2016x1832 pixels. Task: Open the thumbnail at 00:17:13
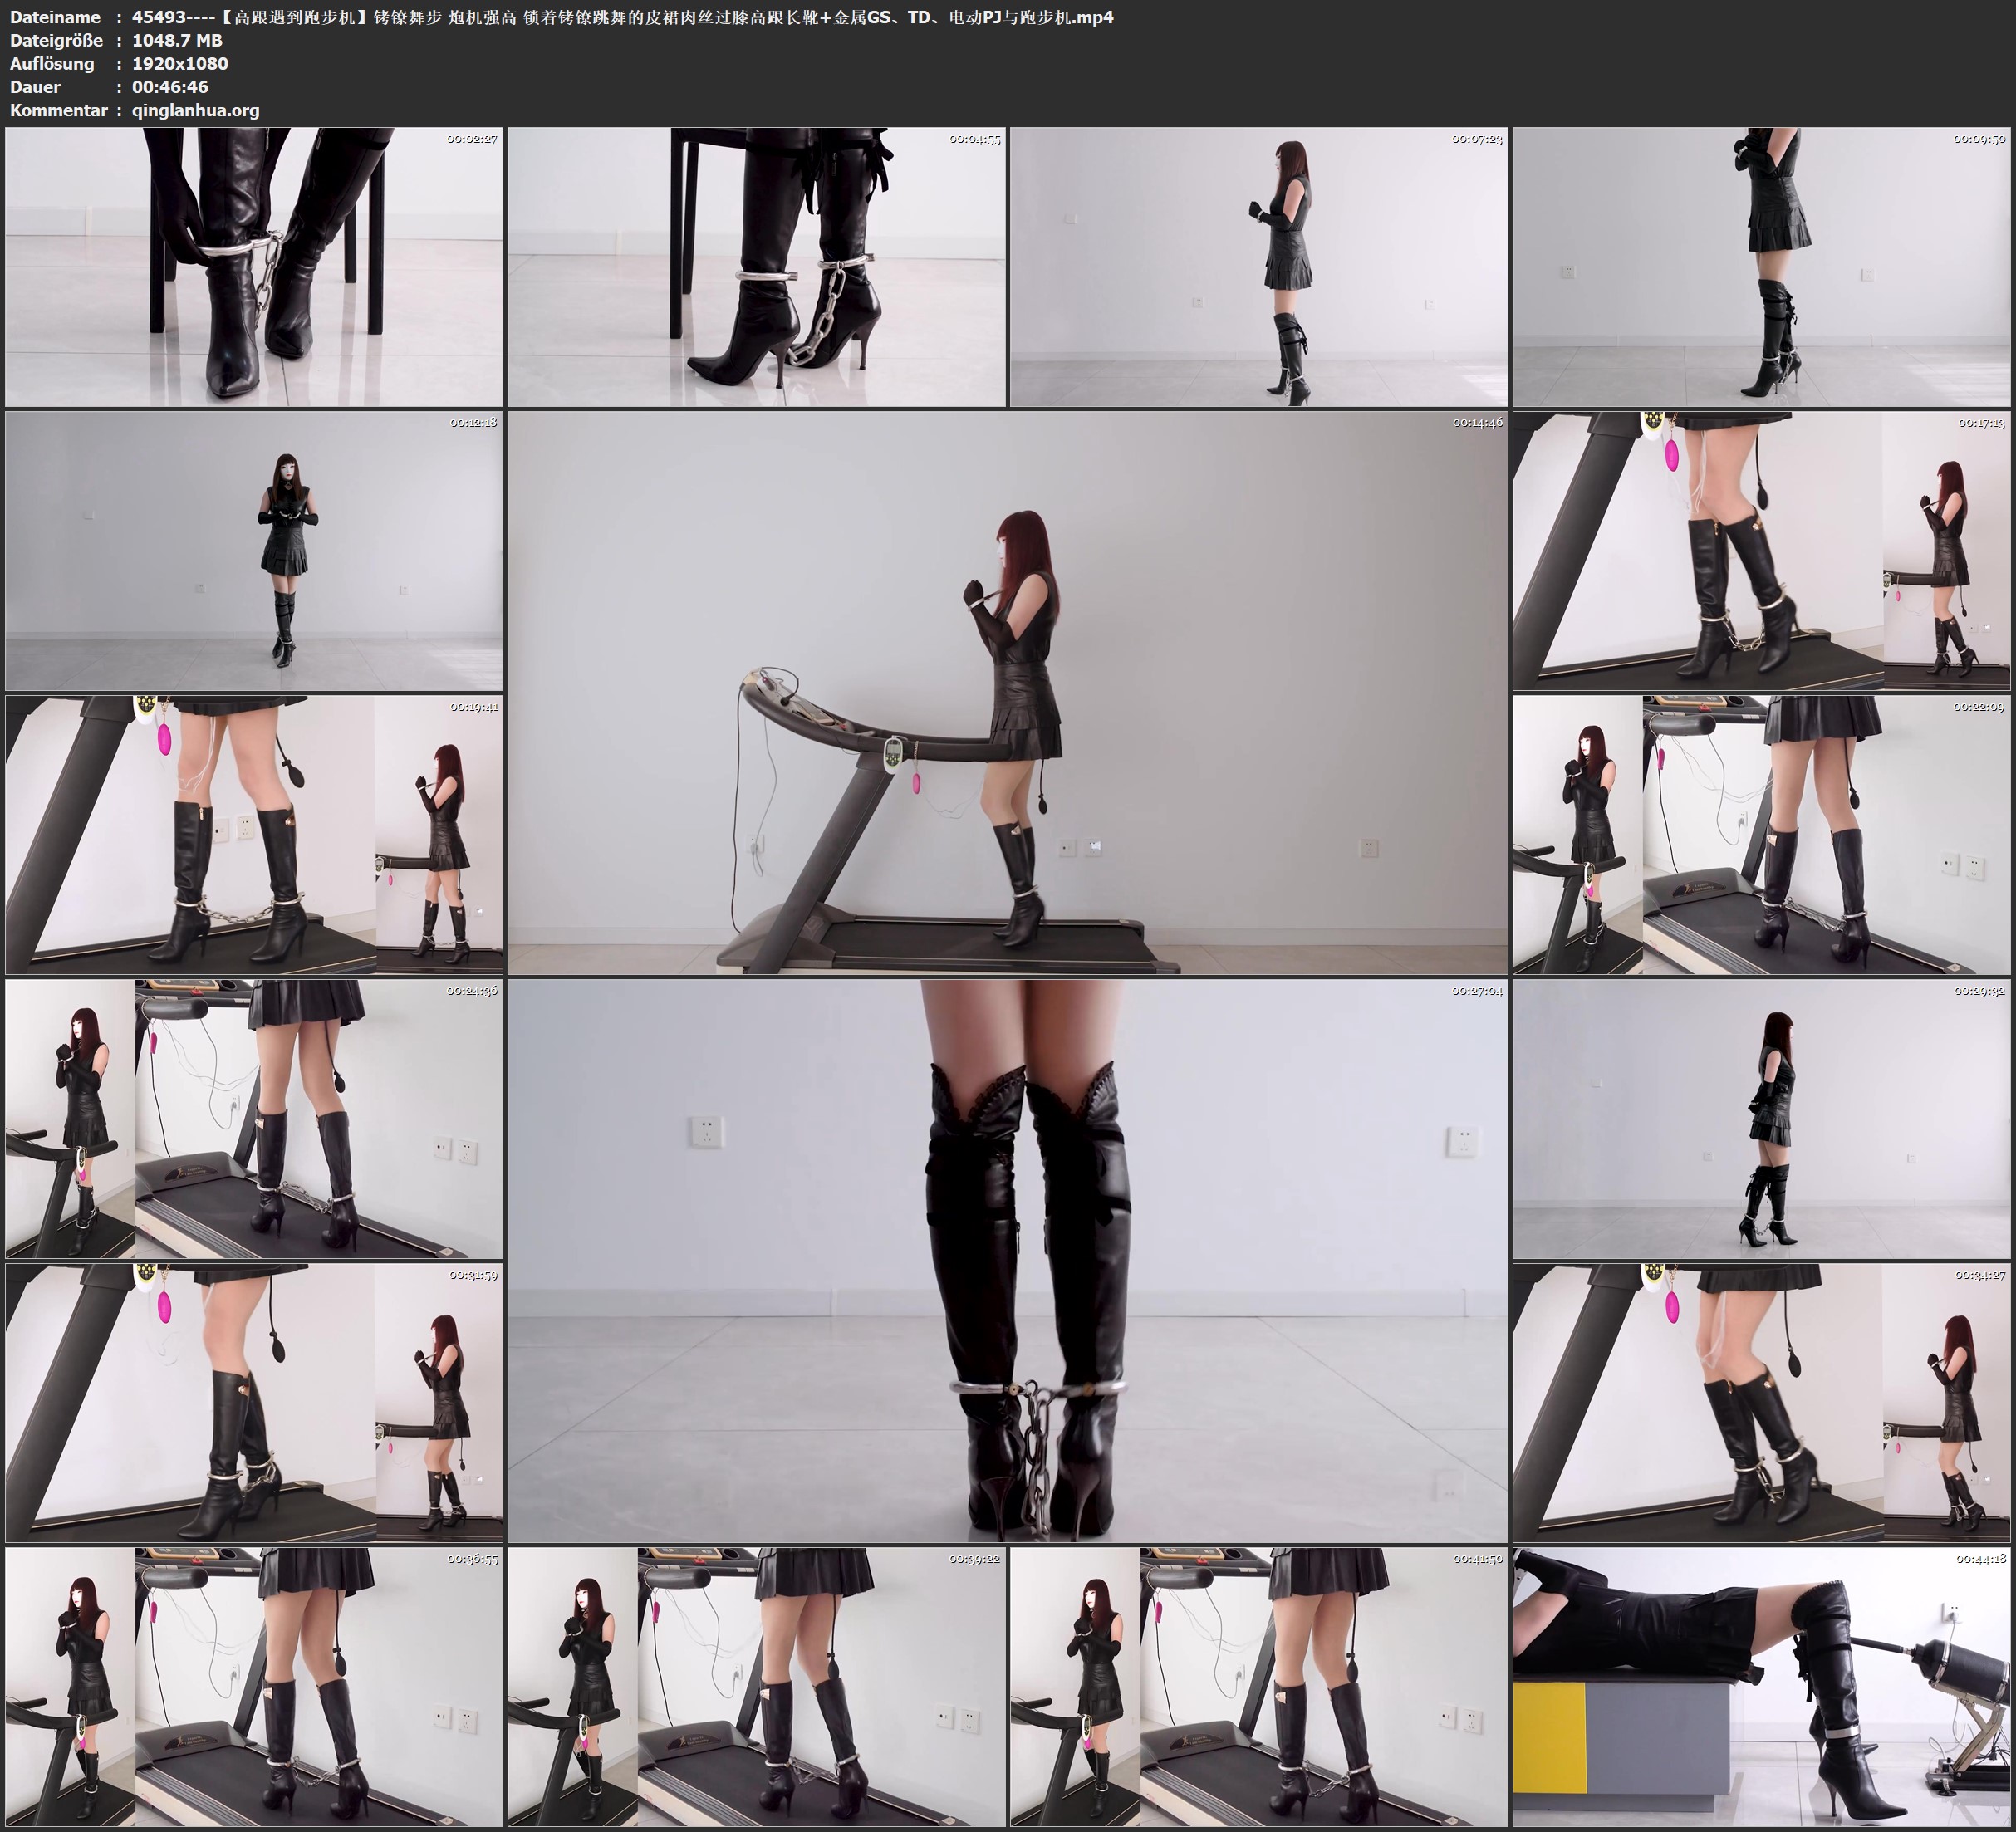[1762, 550]
